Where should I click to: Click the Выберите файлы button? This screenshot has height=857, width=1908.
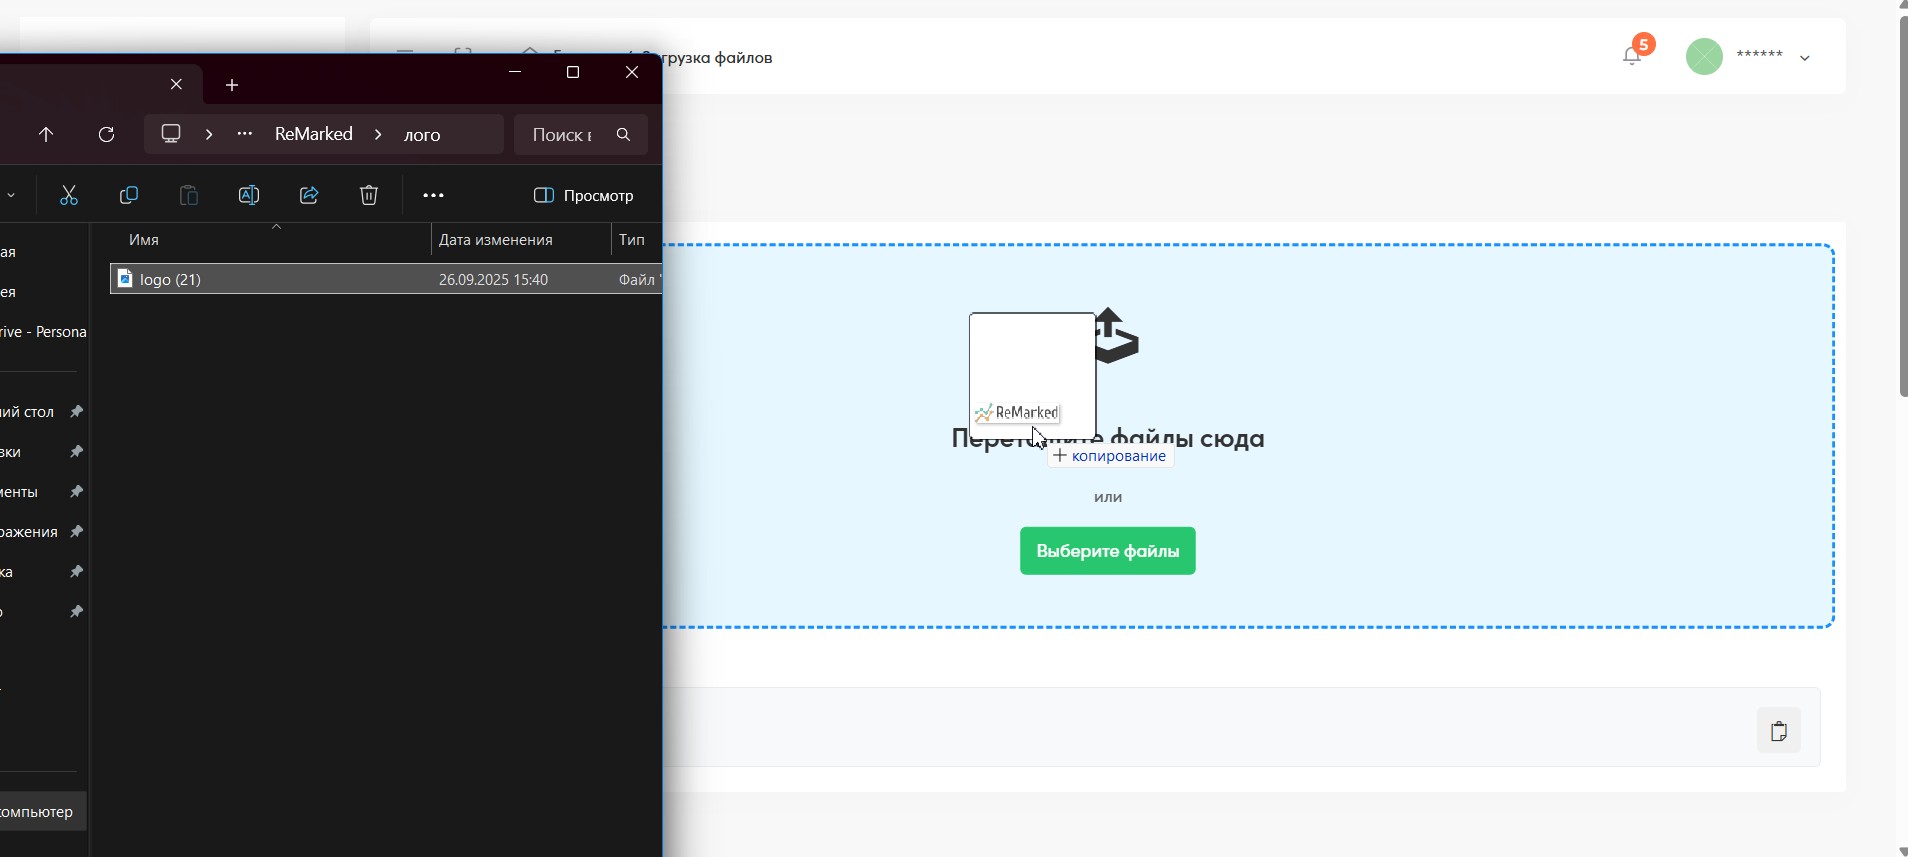click(x=1108, y=551)
